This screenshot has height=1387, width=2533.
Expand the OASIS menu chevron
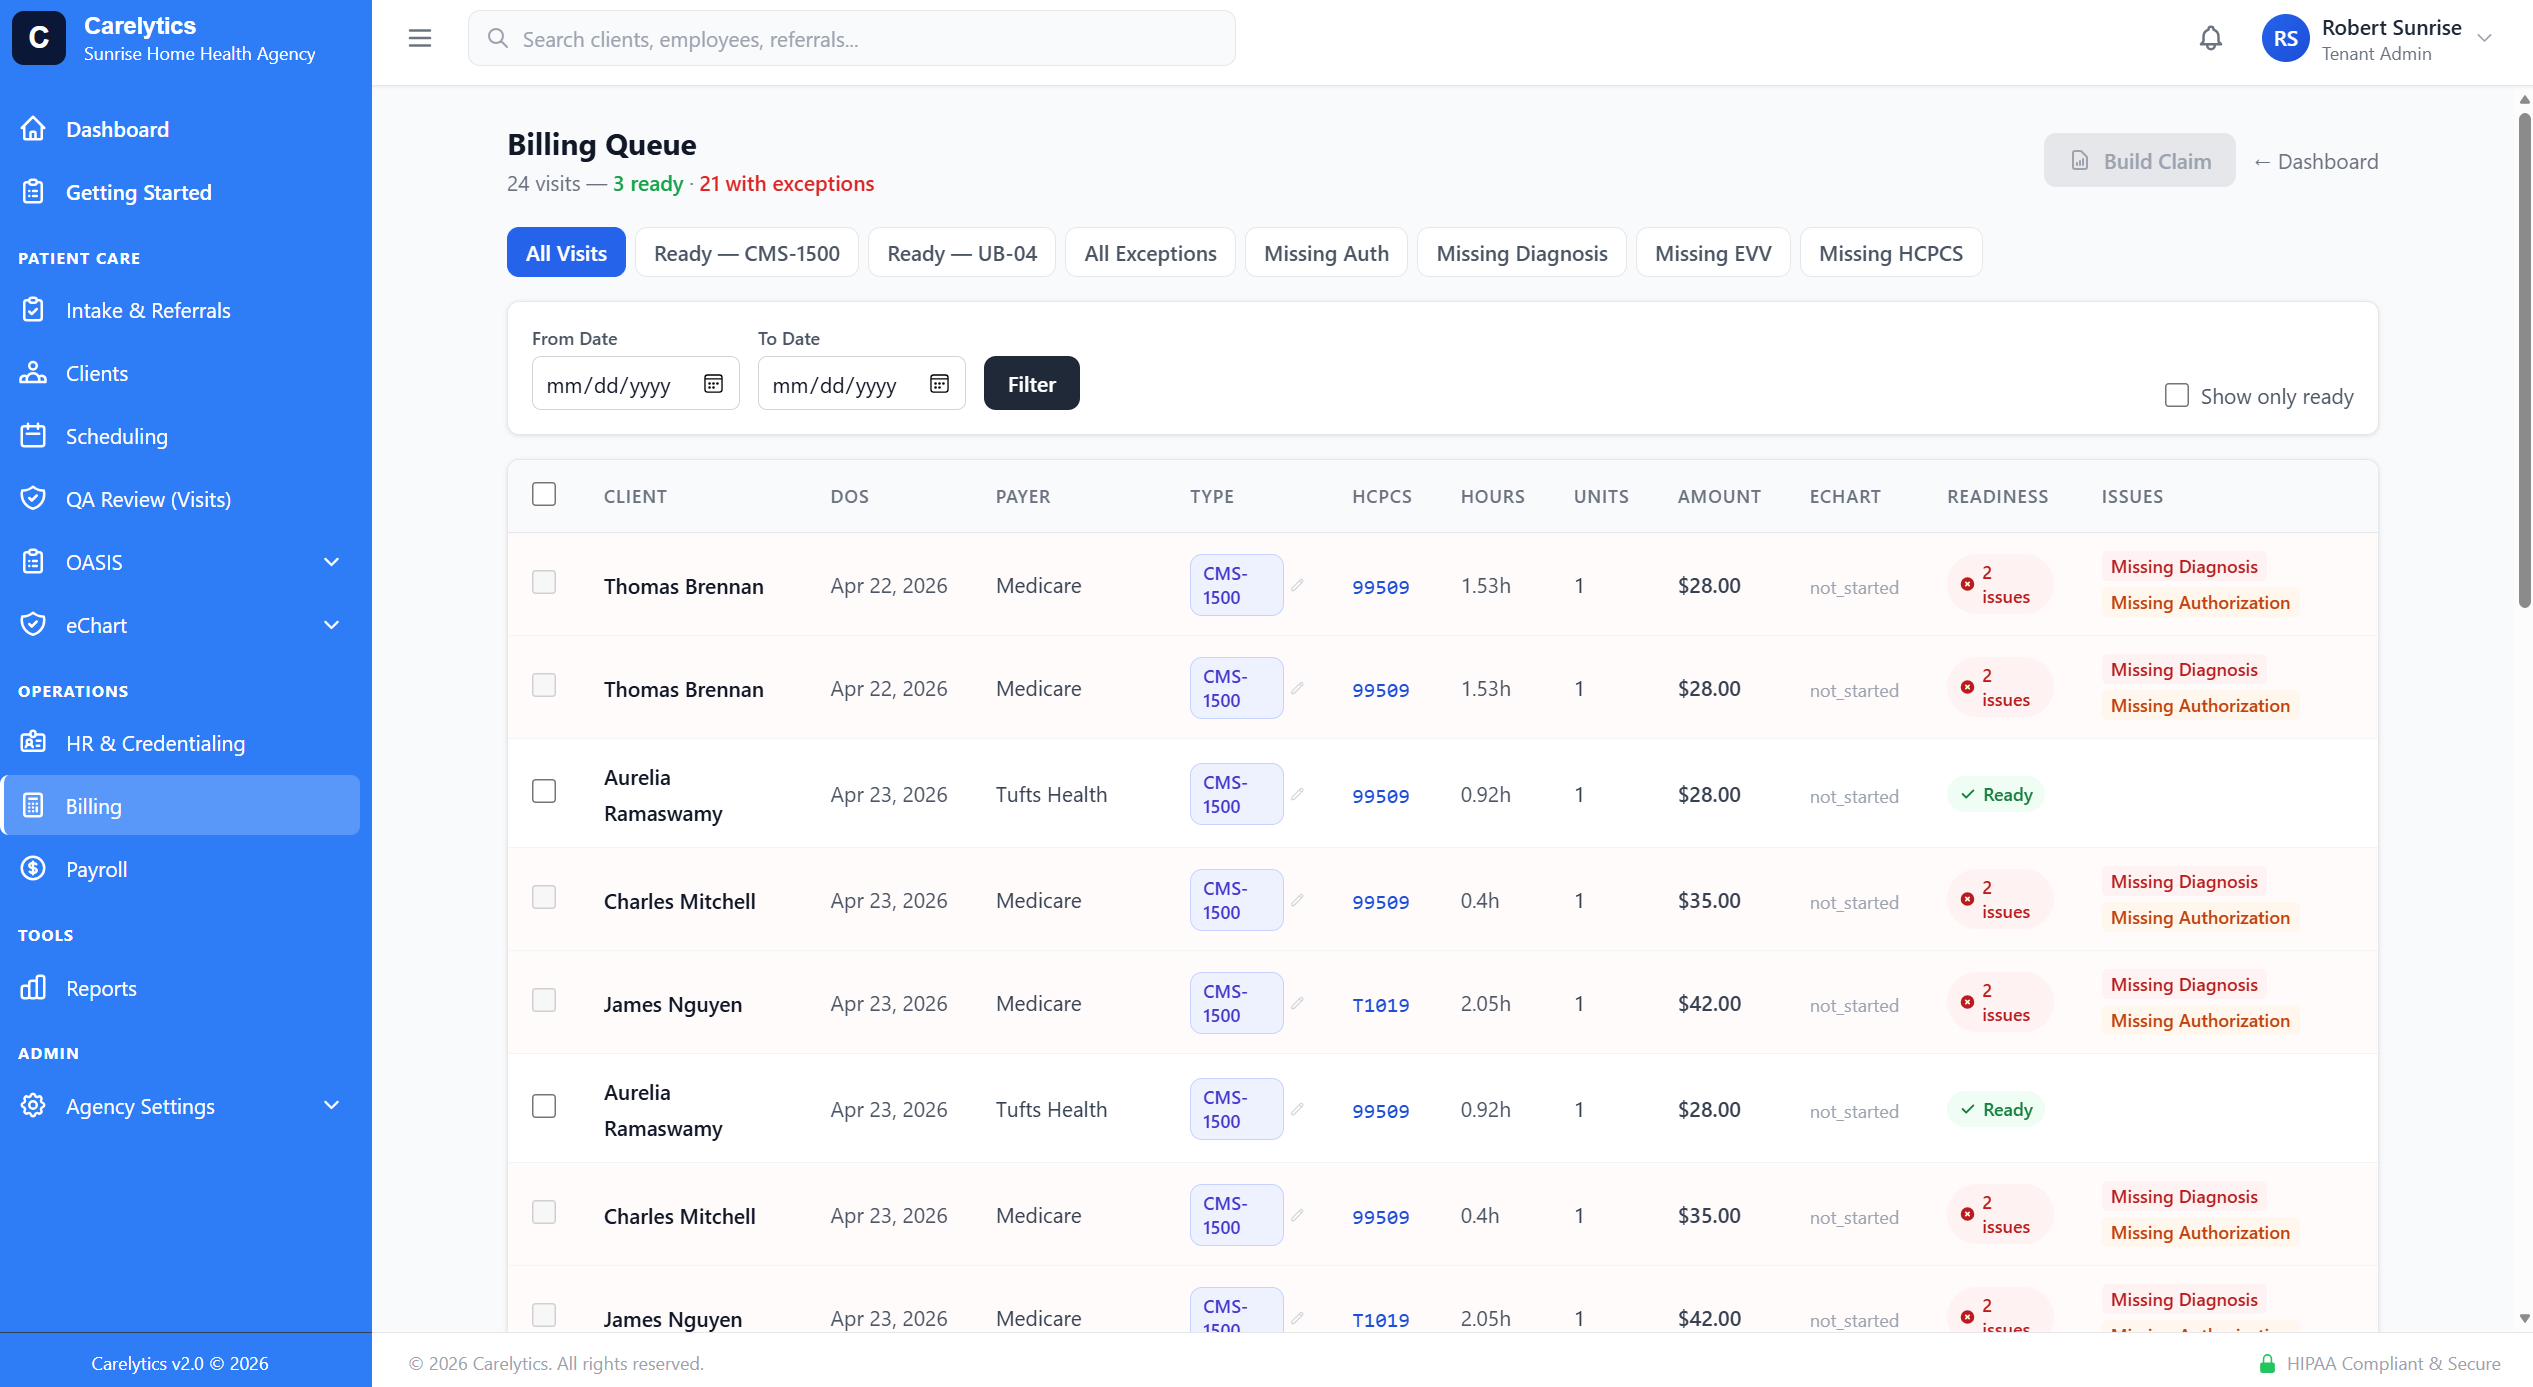[332, 562]
